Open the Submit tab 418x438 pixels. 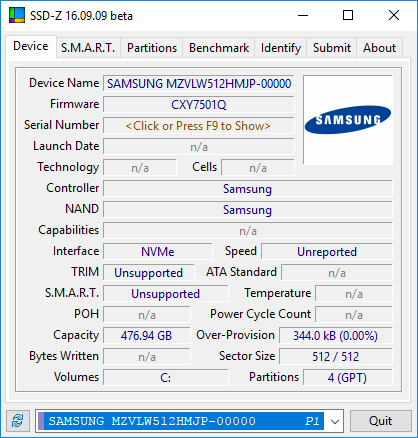point(332,48)
